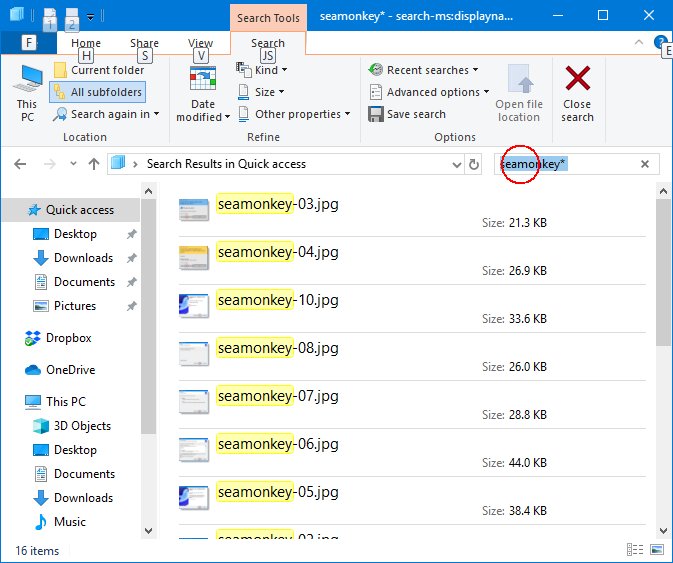
Task: Open Customize Quick Access Toolbar arrow
Action: point(91,17)
